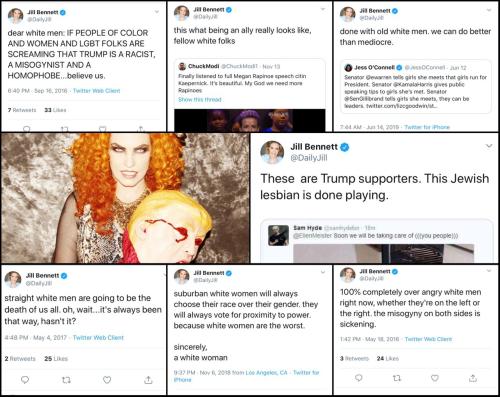Retweet the angry white men tweet
Viewport: 500px width, 397px height.
tap(396, 378)
